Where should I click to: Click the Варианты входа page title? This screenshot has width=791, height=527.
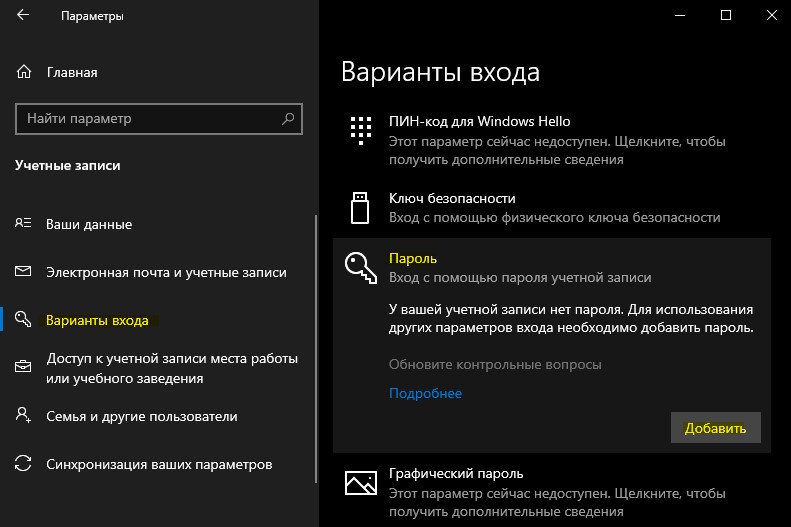(x=440, y=72)
